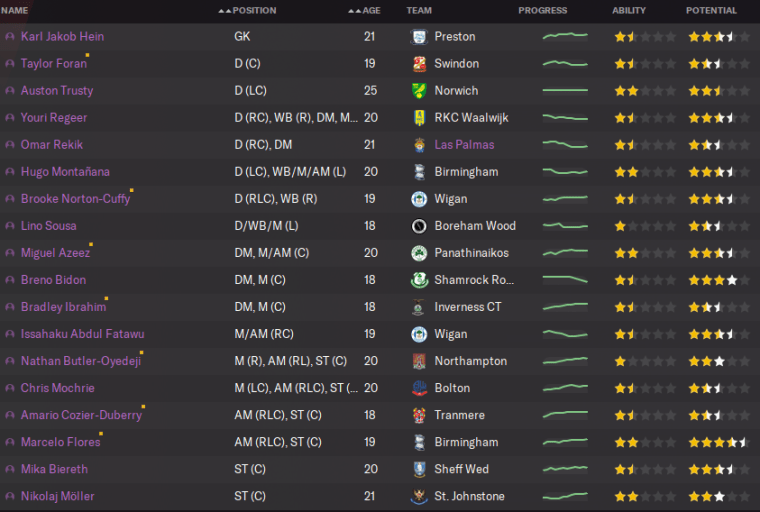
Task: Click the Boreham Wood club badge
Action: coord(419,226)
